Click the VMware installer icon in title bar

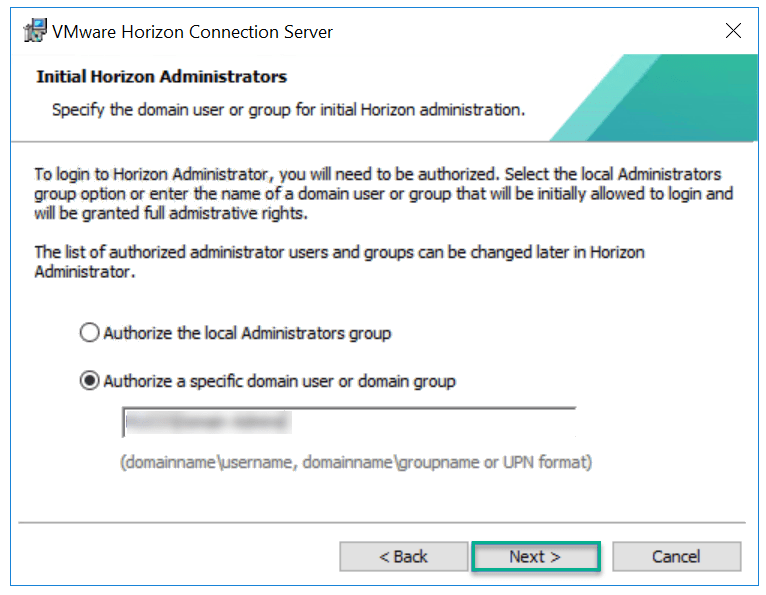point(34,31)
